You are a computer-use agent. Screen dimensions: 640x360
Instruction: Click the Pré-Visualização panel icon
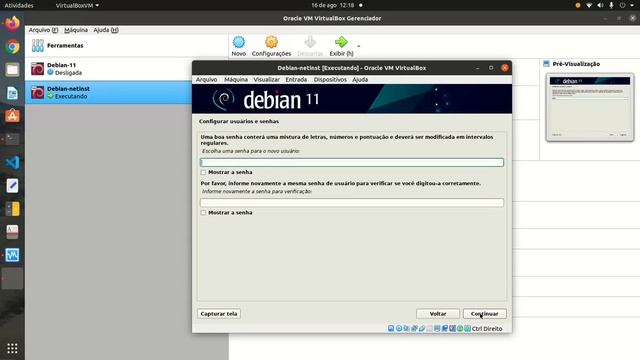pos(547,64)
